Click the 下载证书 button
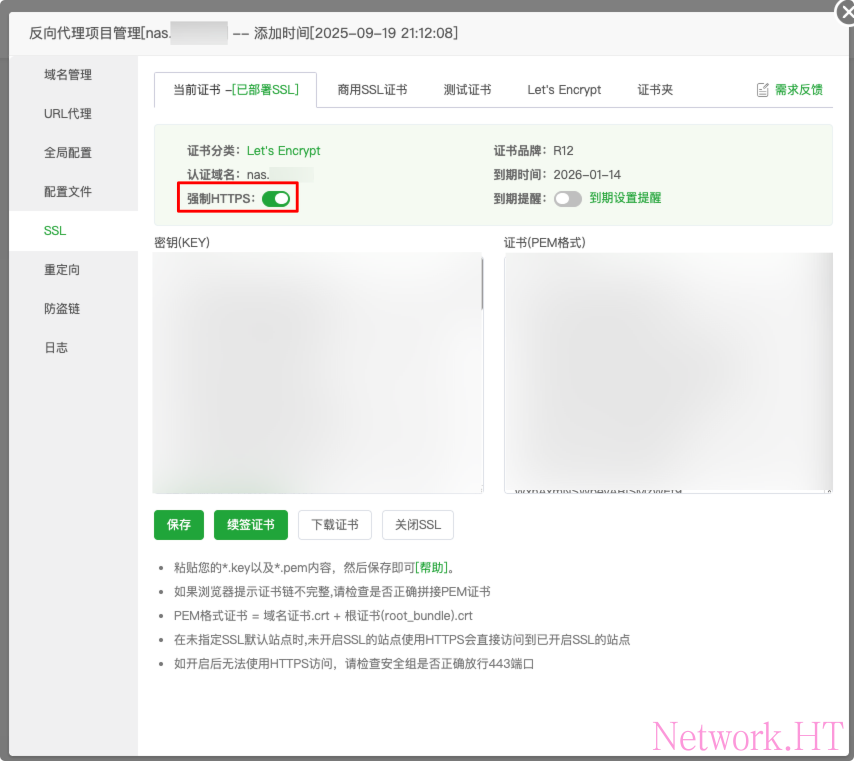 pyautogui.click(x=335, y=525)
